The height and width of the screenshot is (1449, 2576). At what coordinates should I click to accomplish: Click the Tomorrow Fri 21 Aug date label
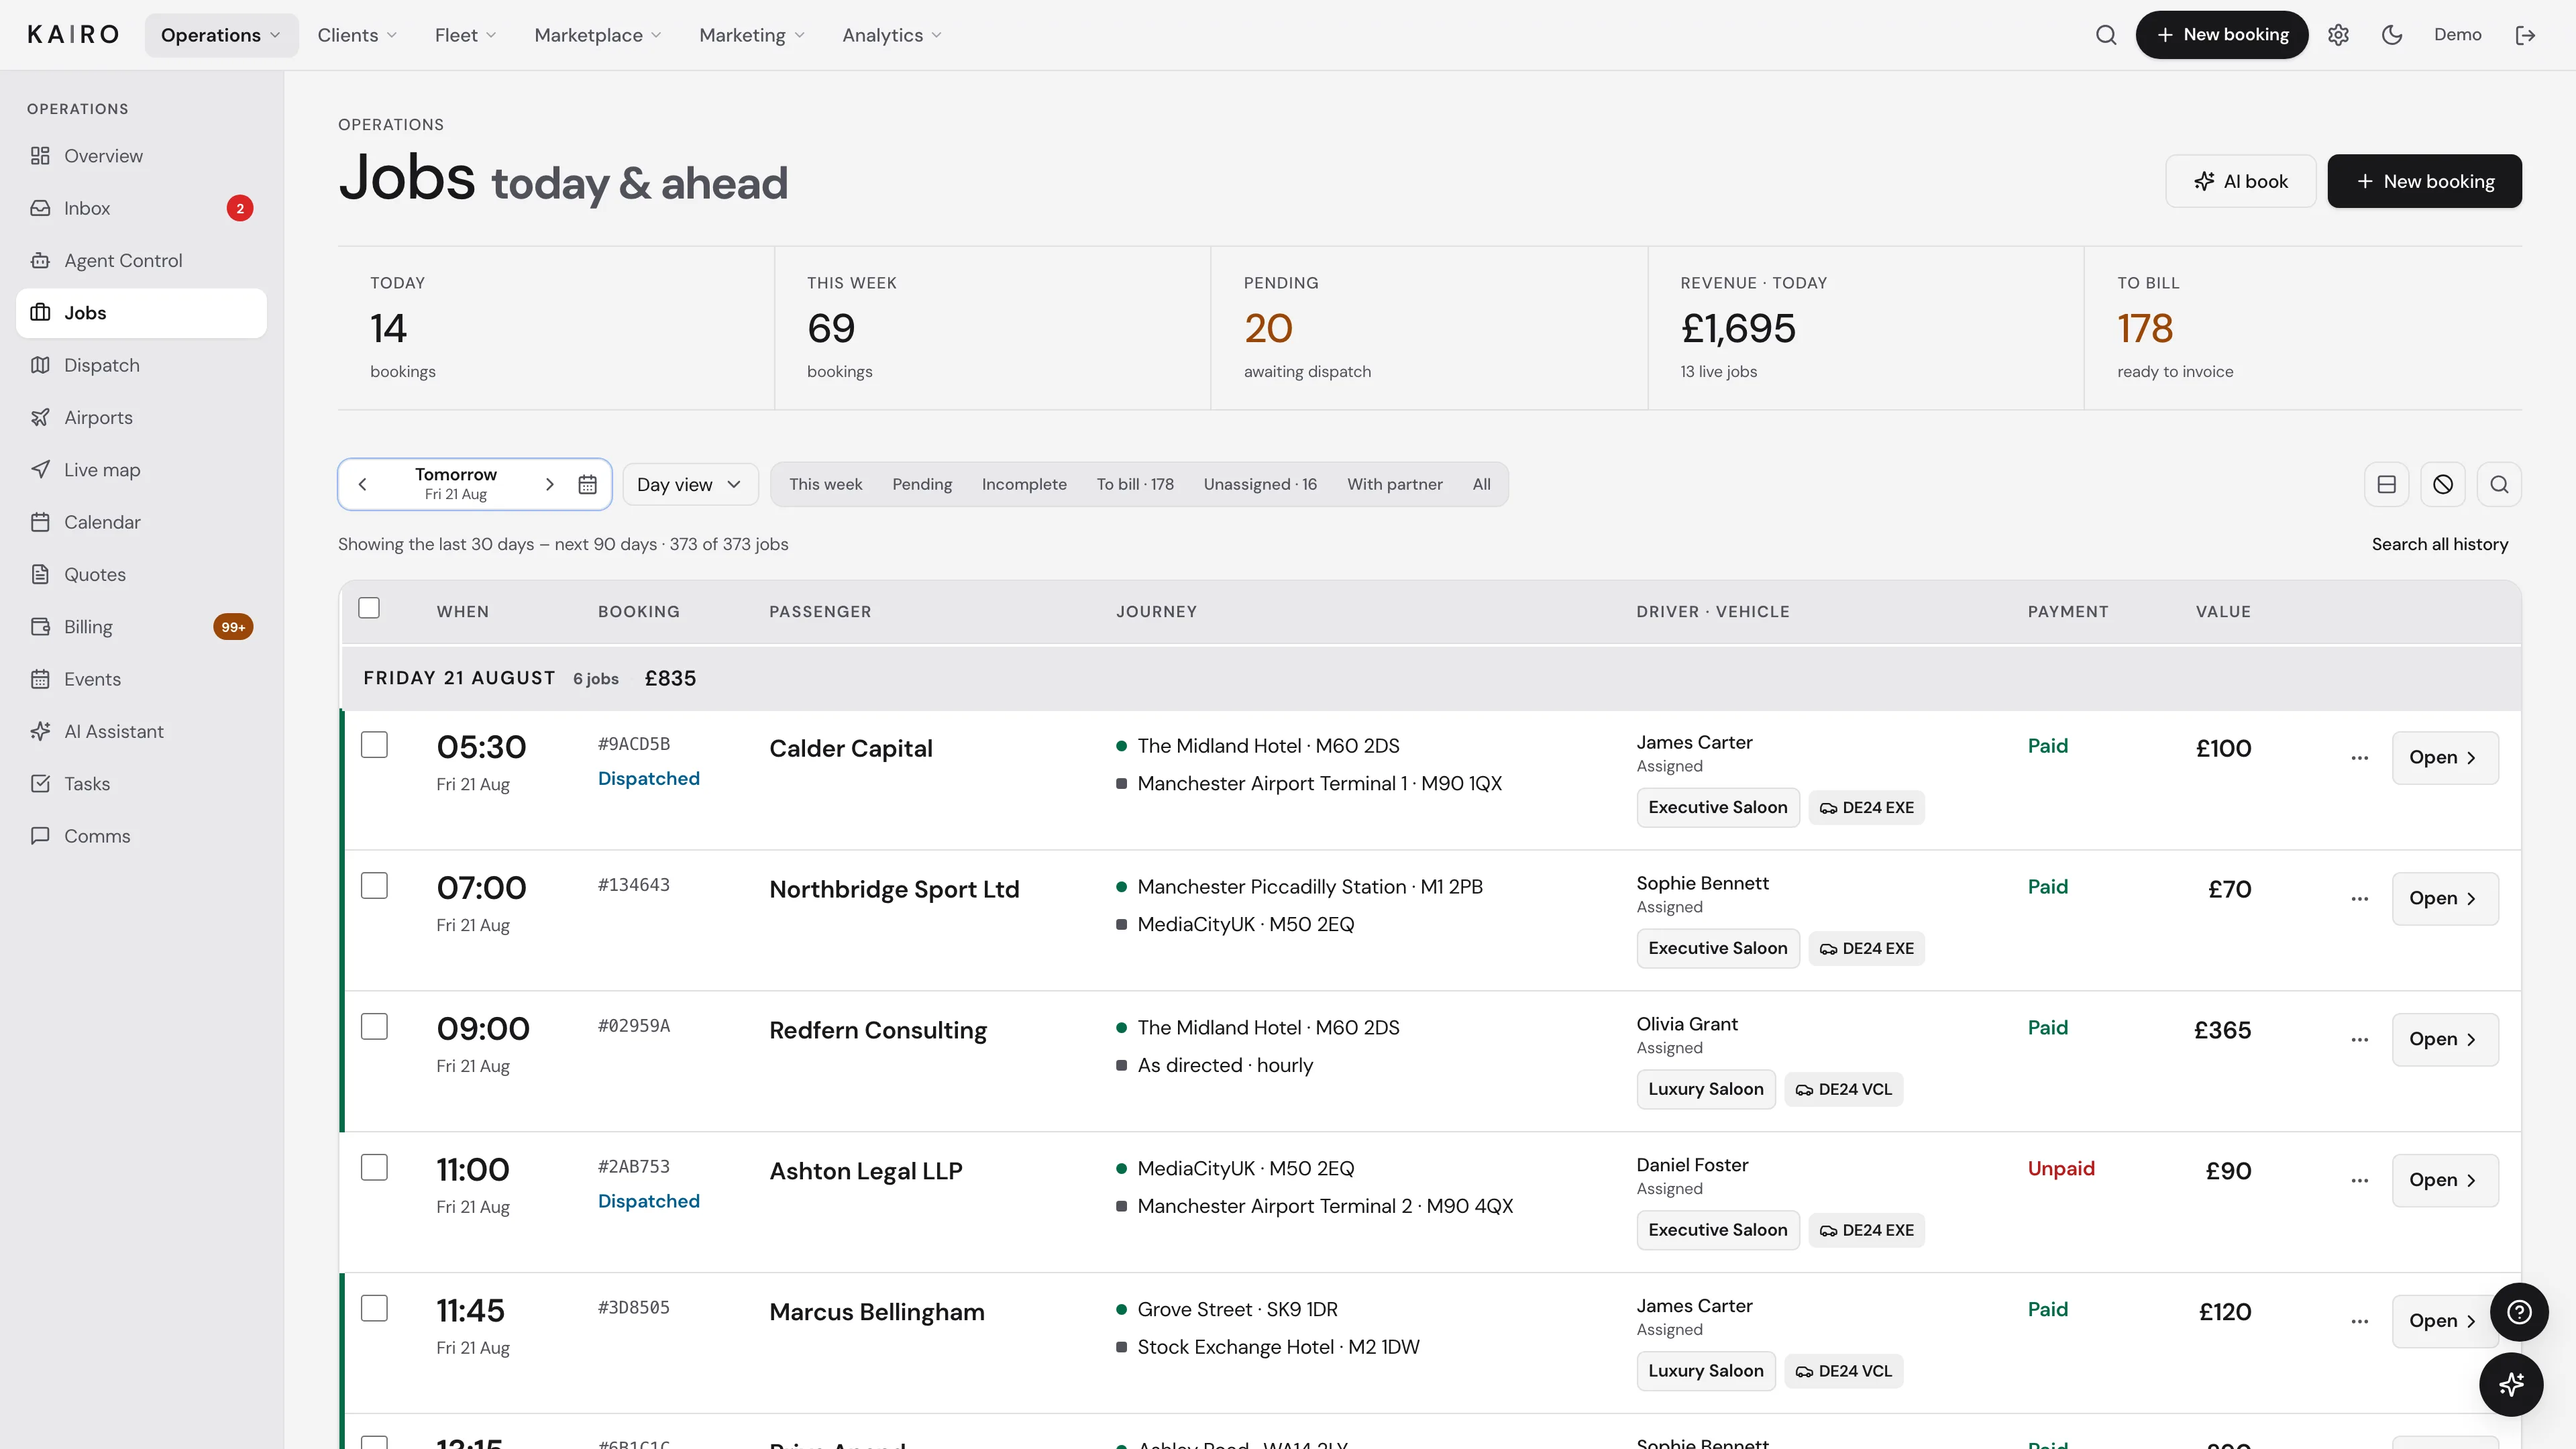pyautogui.click(x=456, y=484)
